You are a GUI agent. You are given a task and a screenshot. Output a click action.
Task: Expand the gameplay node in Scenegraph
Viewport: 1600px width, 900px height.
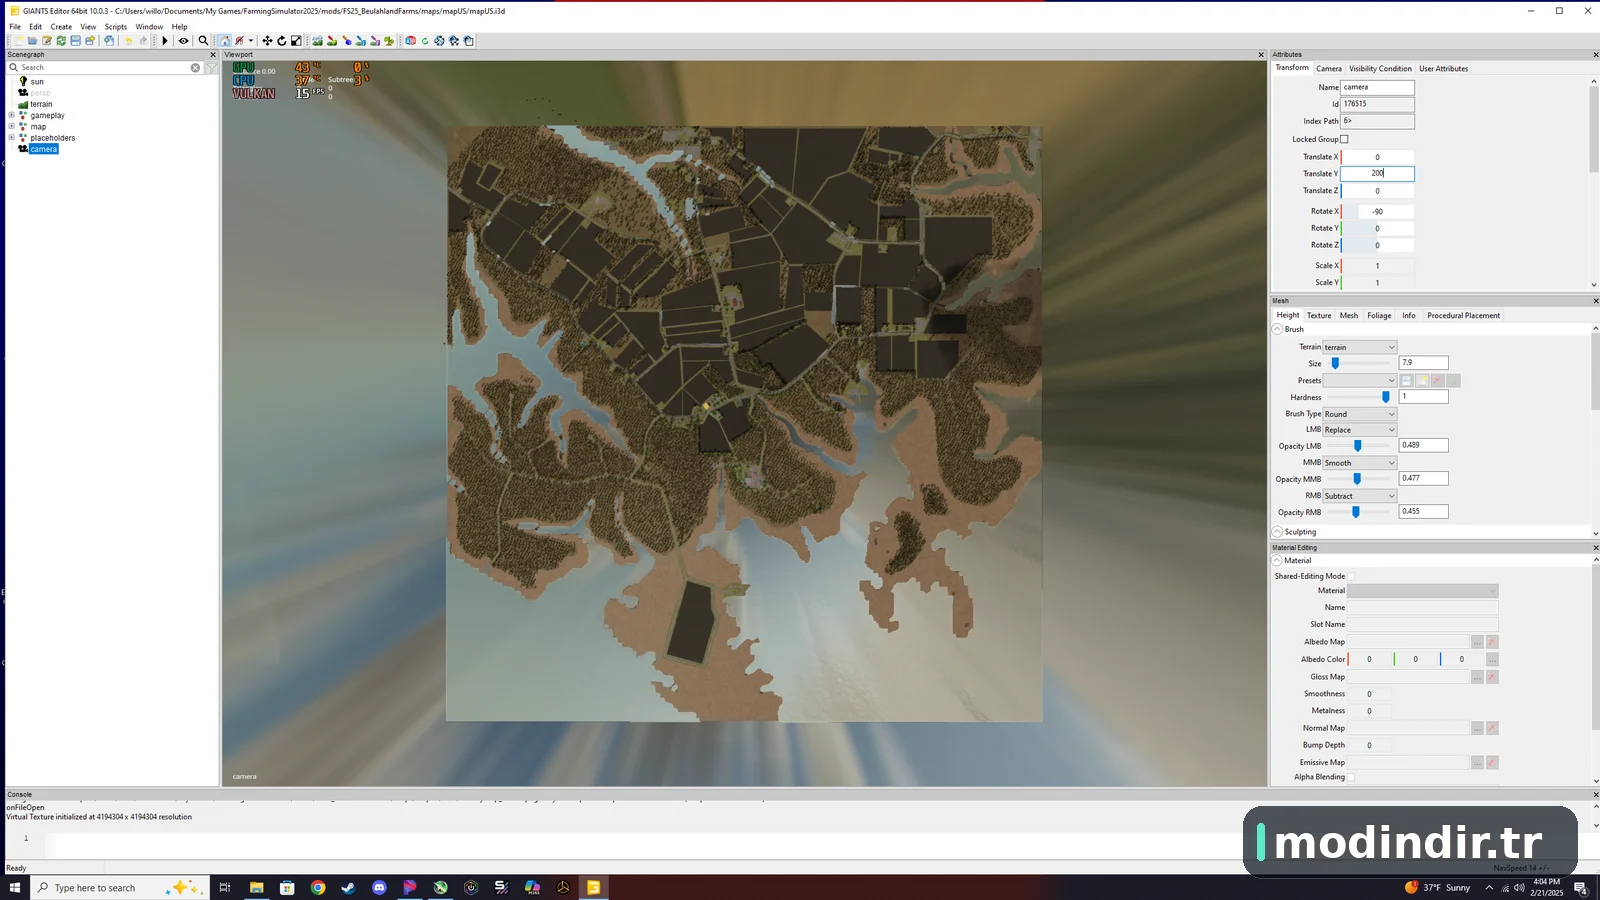[12, 115]
